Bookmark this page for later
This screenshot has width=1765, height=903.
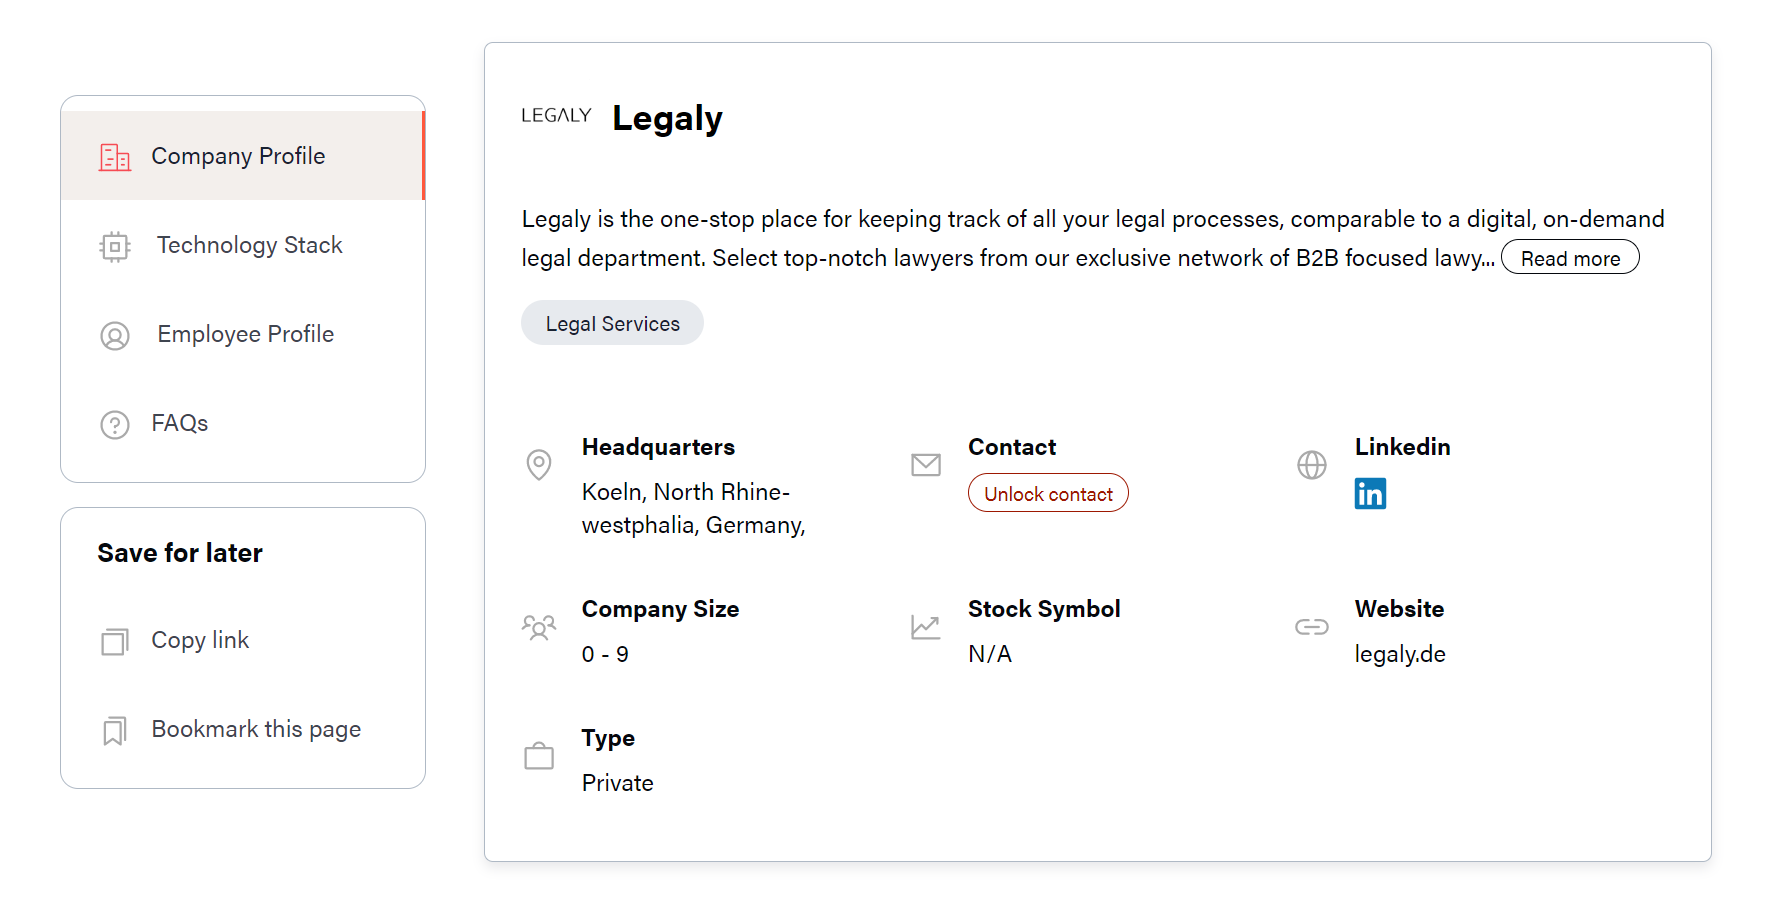(x=256, y=729)
